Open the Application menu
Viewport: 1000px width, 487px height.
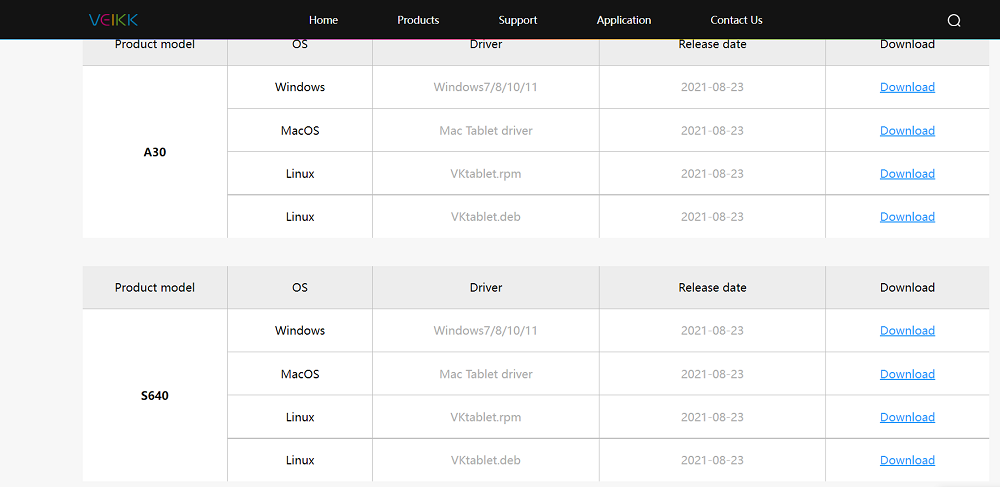coord(624,20)
